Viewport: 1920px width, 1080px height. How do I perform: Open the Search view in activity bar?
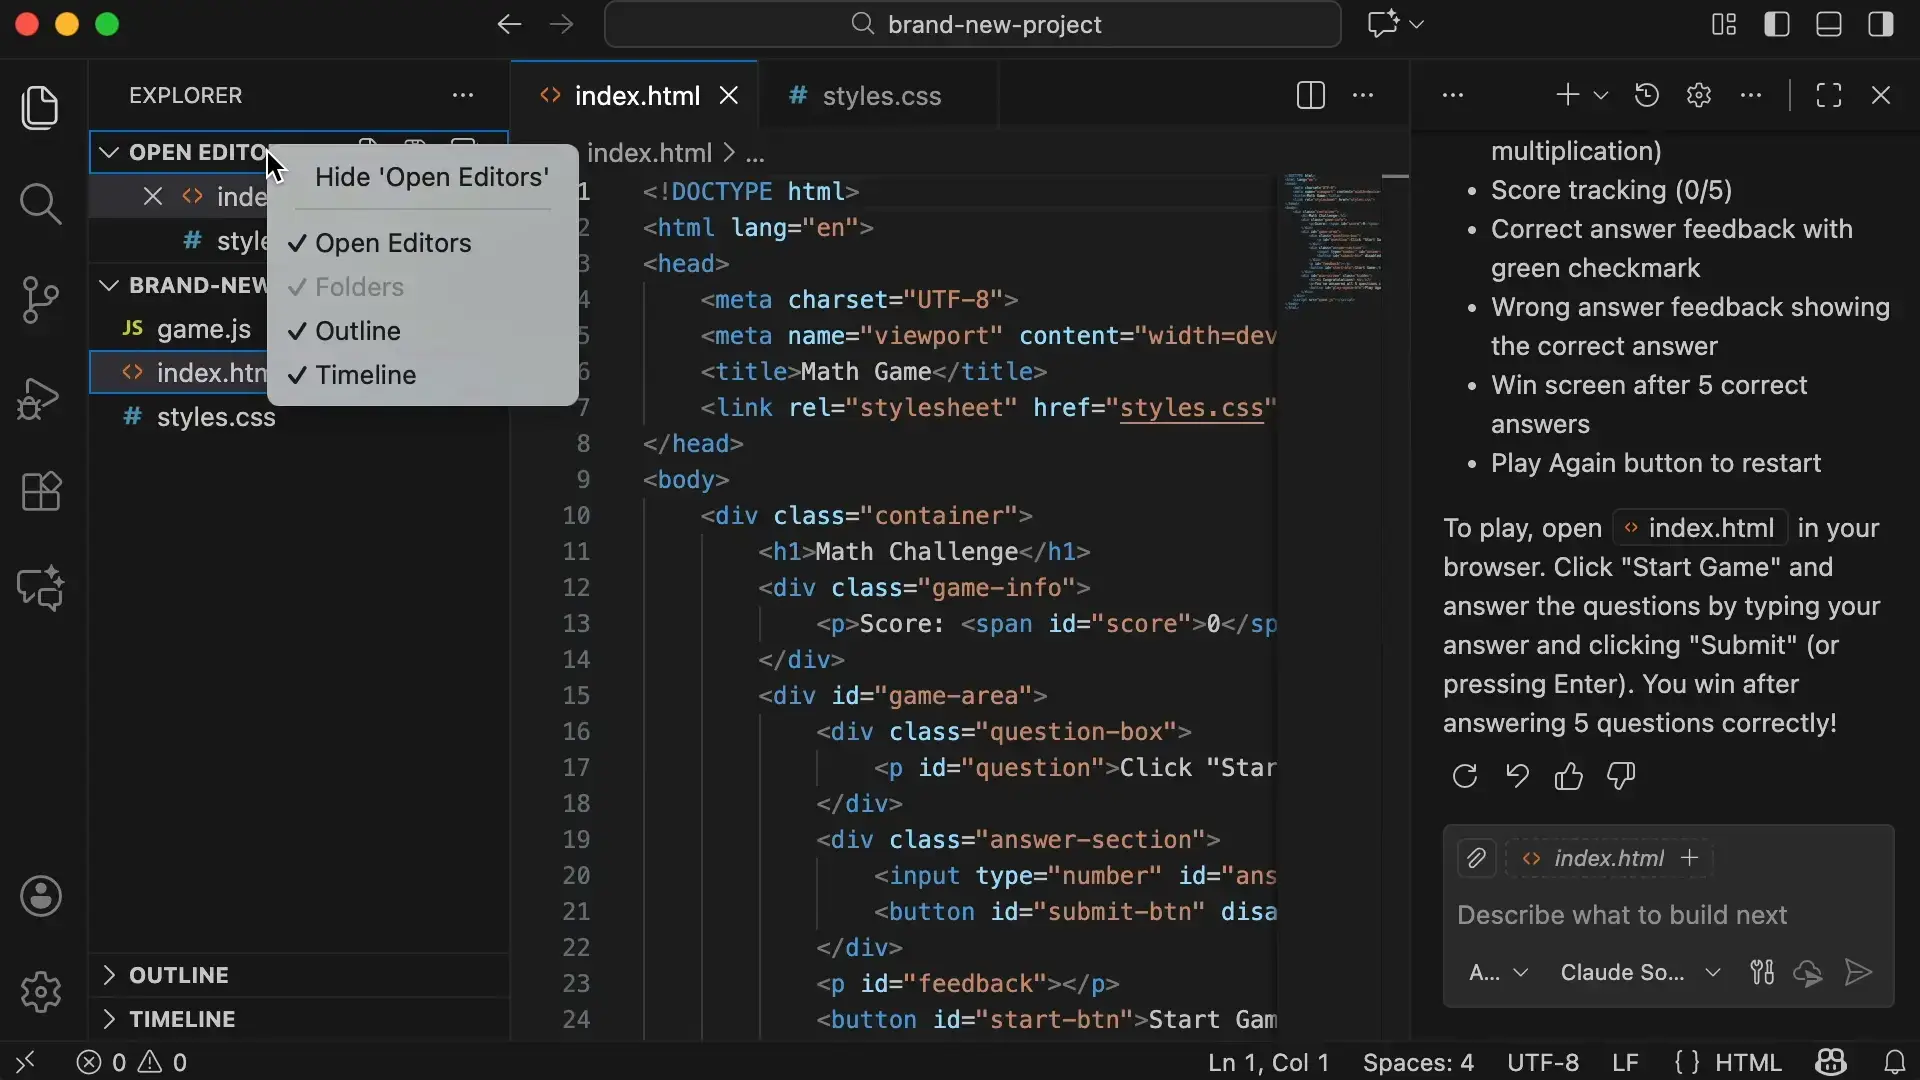pos(40,204)
